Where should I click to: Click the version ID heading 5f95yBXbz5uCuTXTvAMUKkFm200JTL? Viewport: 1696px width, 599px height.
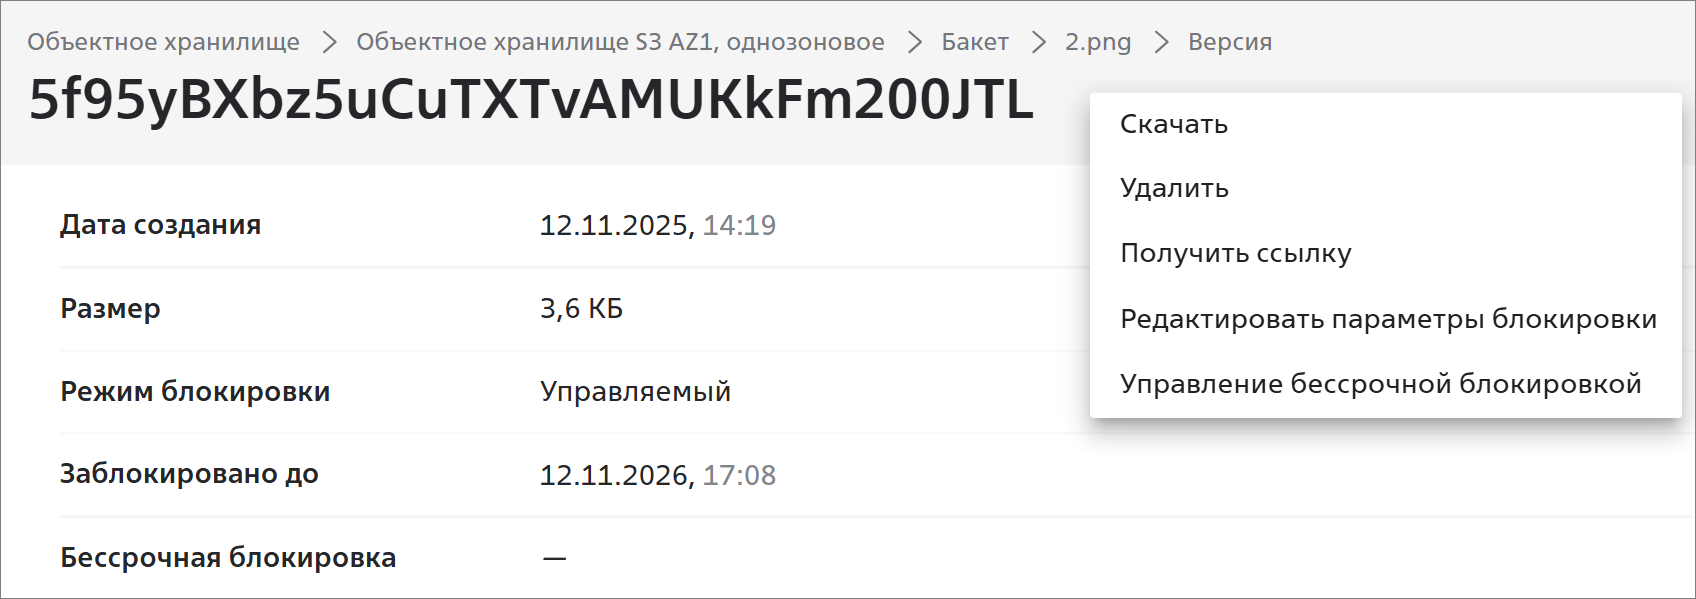tap(531, 100)
